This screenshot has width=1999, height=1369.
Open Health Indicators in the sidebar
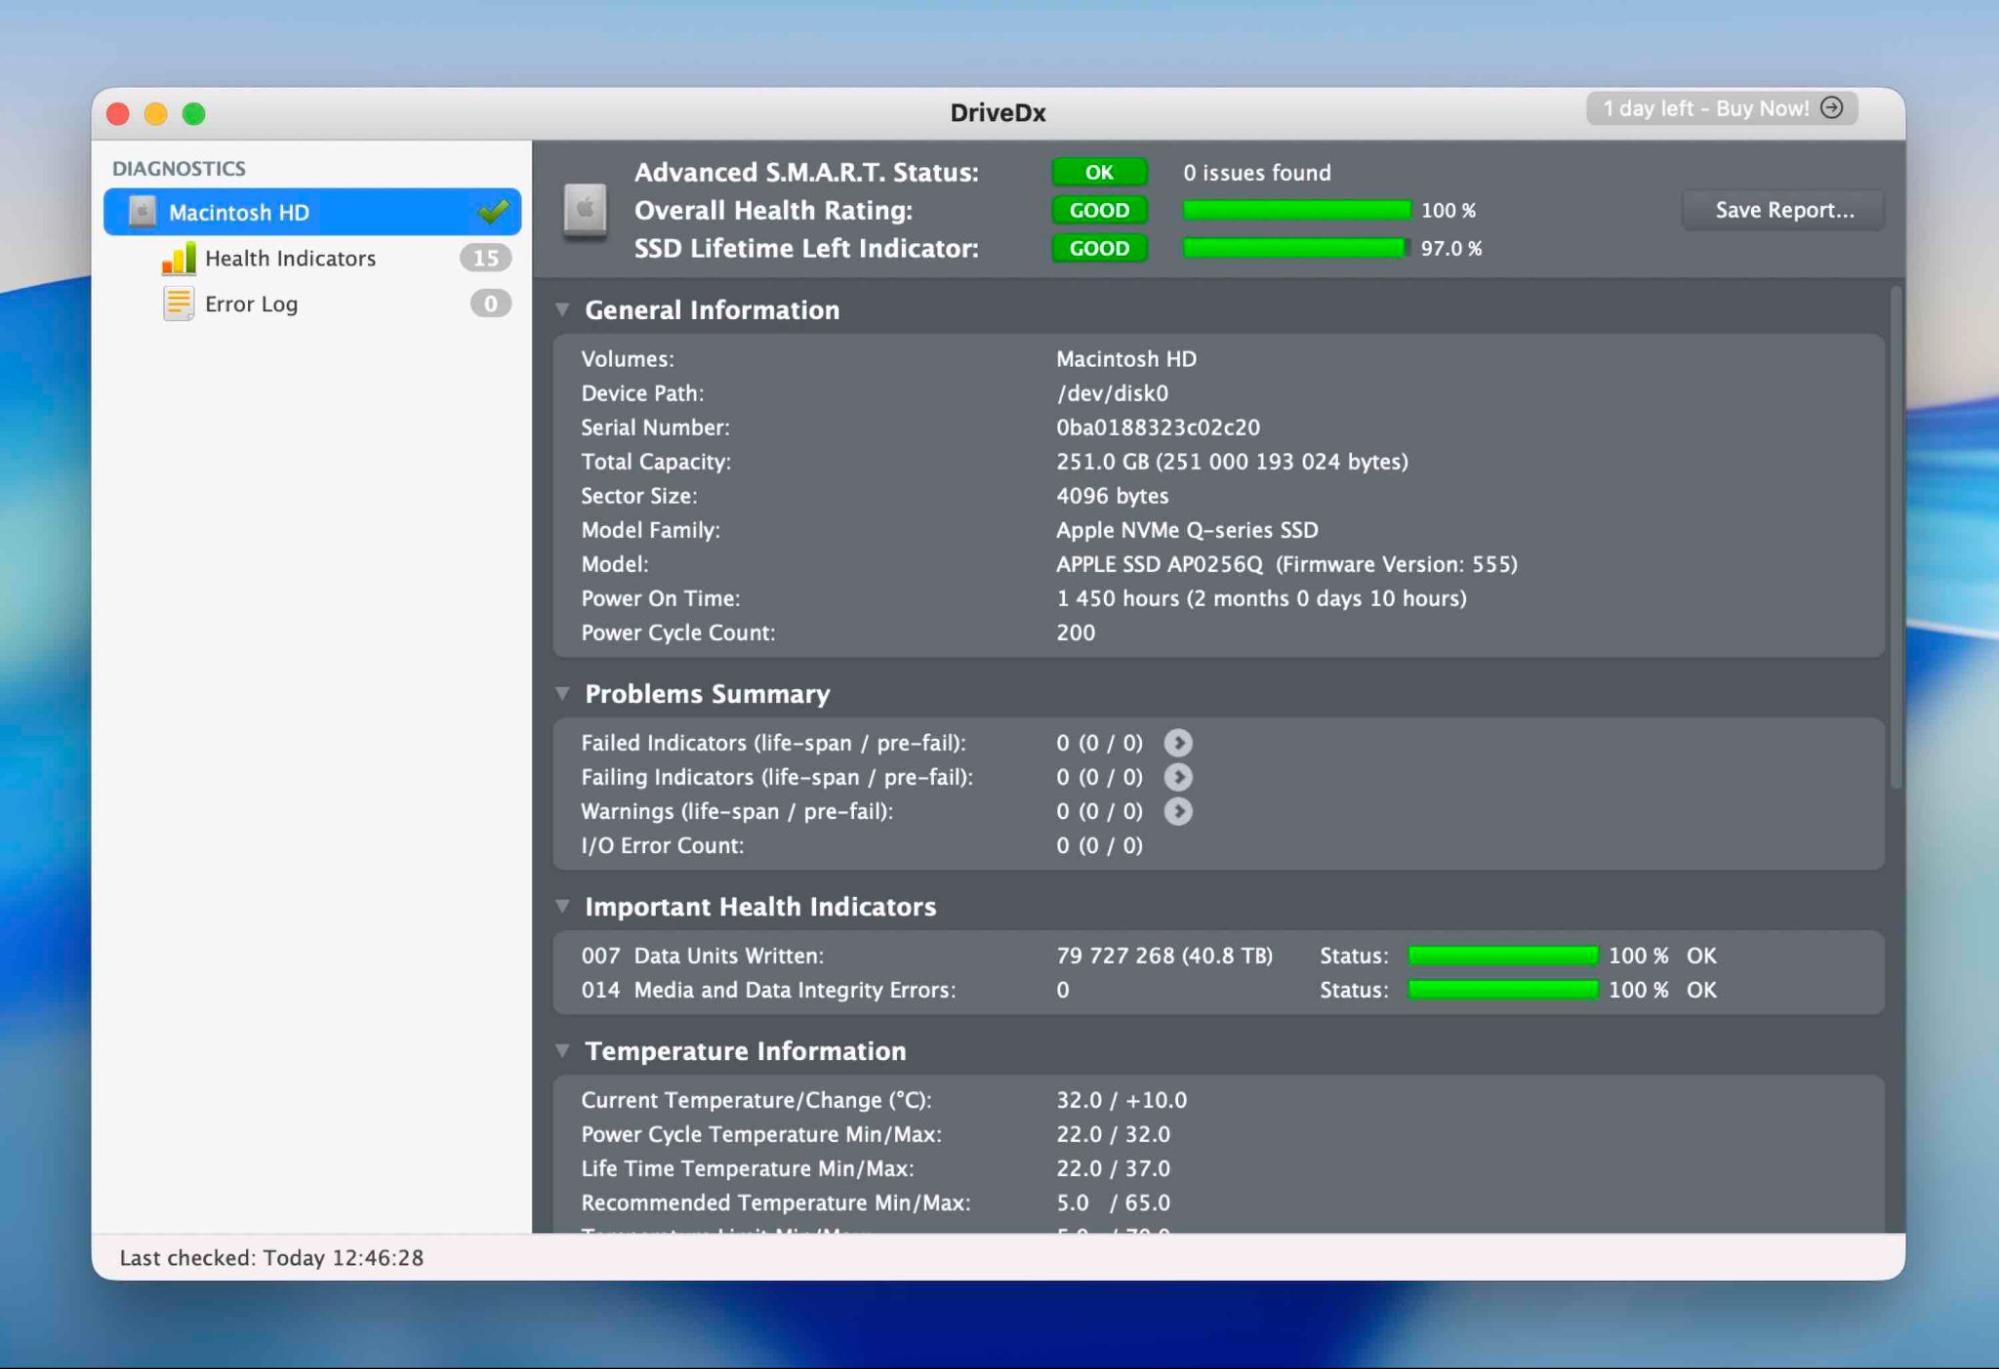[x=290, y=258]
